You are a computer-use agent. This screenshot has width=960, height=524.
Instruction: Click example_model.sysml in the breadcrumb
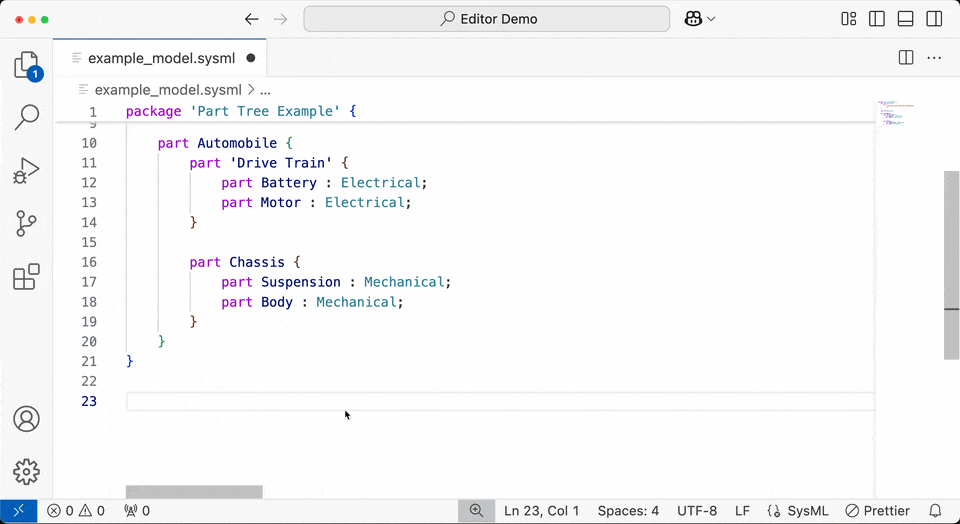tap(167, 89)
